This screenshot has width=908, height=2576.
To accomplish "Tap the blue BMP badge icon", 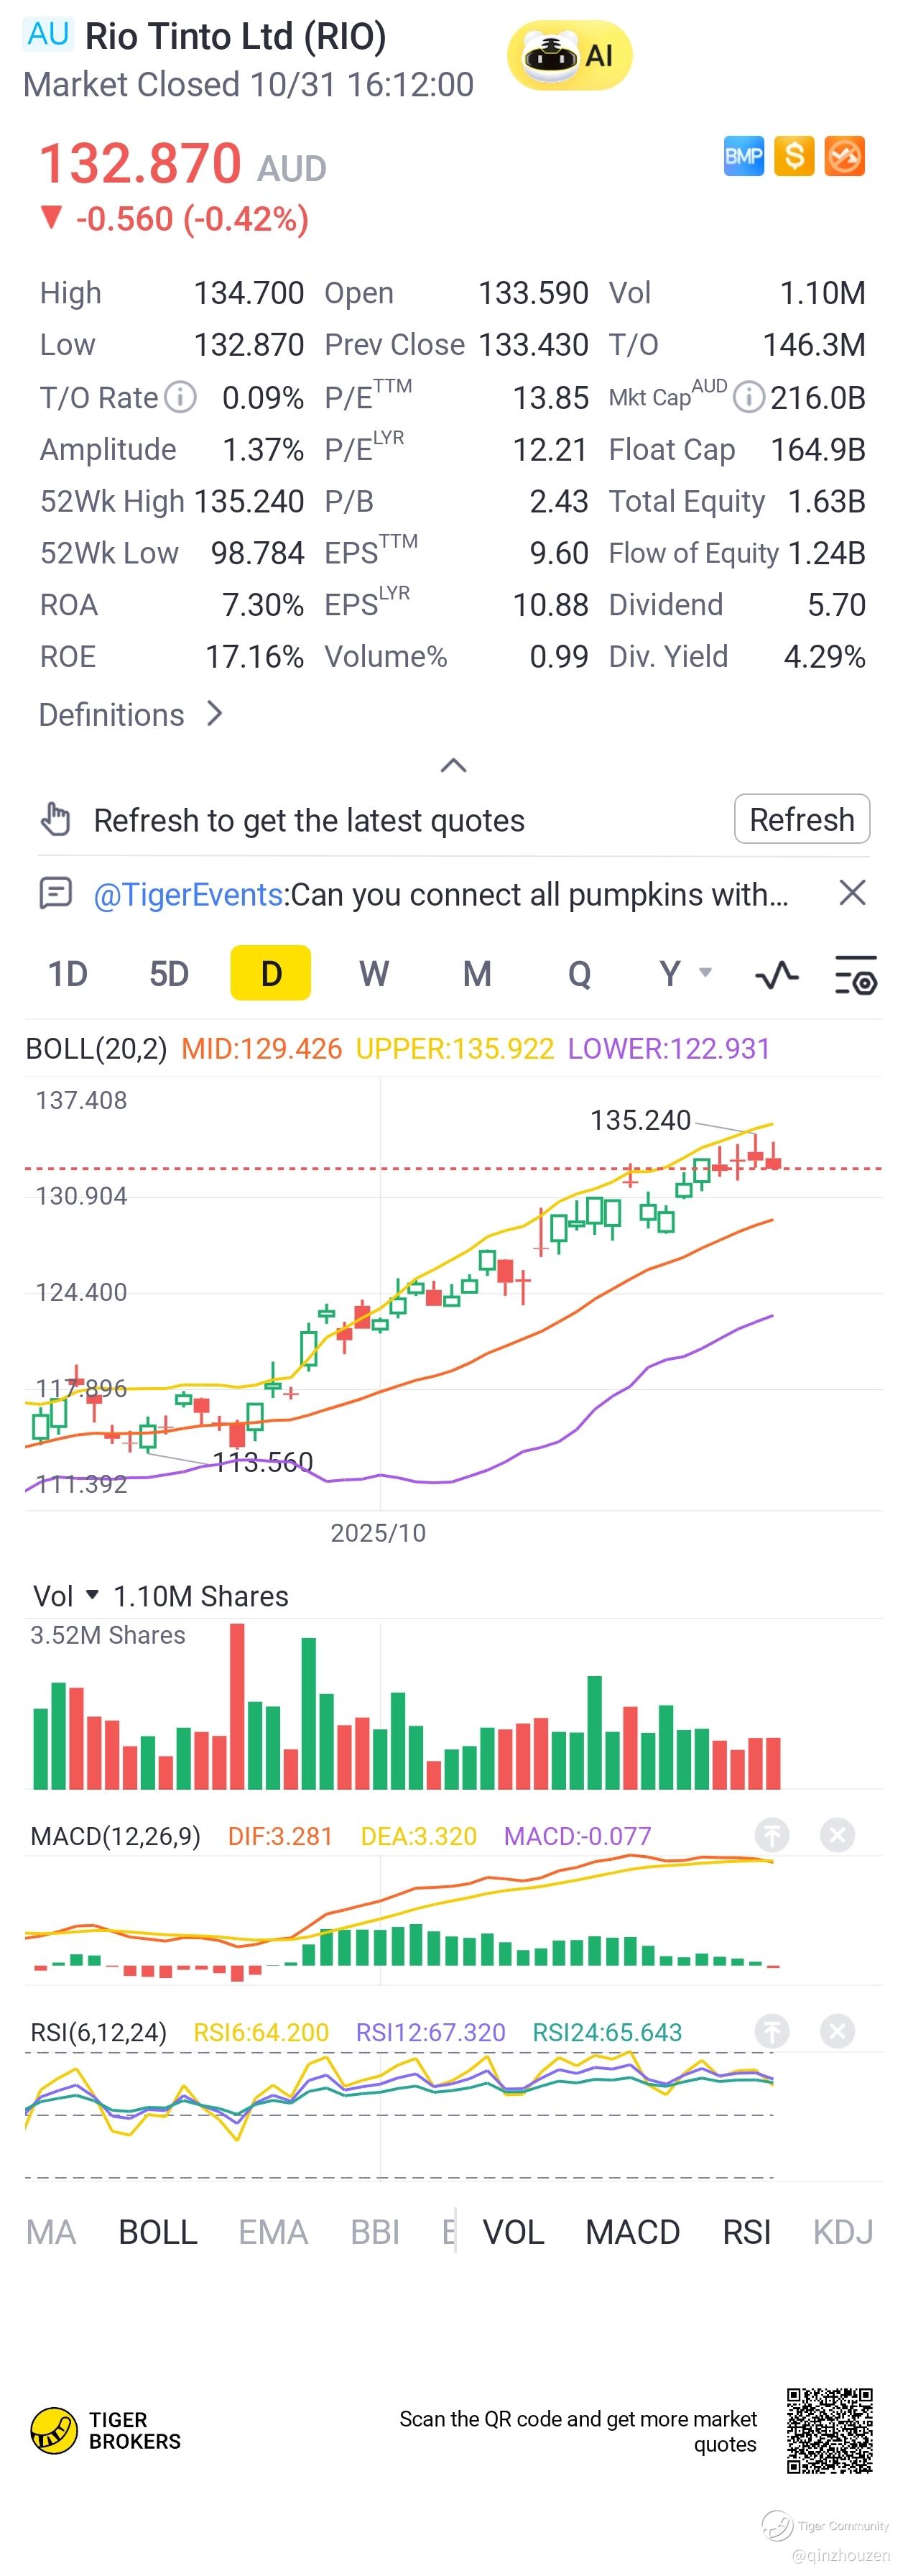I will (x=743, y=156).
